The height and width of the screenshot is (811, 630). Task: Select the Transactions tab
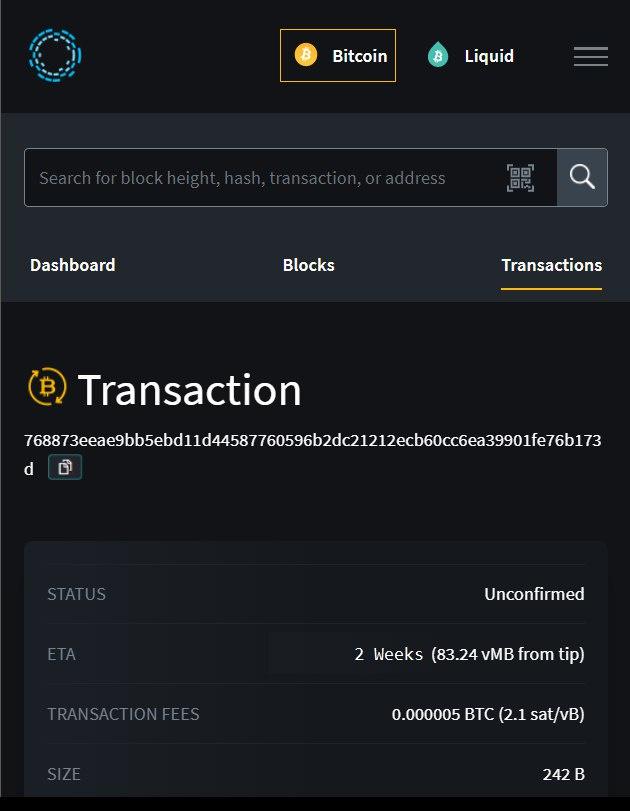click(551, 265)
